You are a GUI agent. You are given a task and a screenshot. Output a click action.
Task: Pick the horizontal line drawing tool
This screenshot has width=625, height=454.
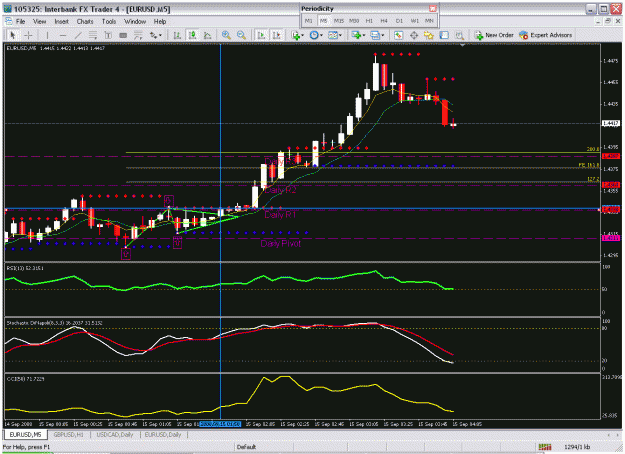tap(63, 35)
